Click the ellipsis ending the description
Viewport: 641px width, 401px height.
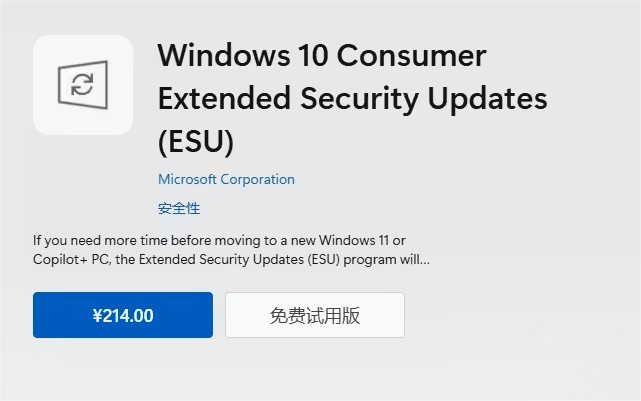pyautogui.click(x=424, y=260)
